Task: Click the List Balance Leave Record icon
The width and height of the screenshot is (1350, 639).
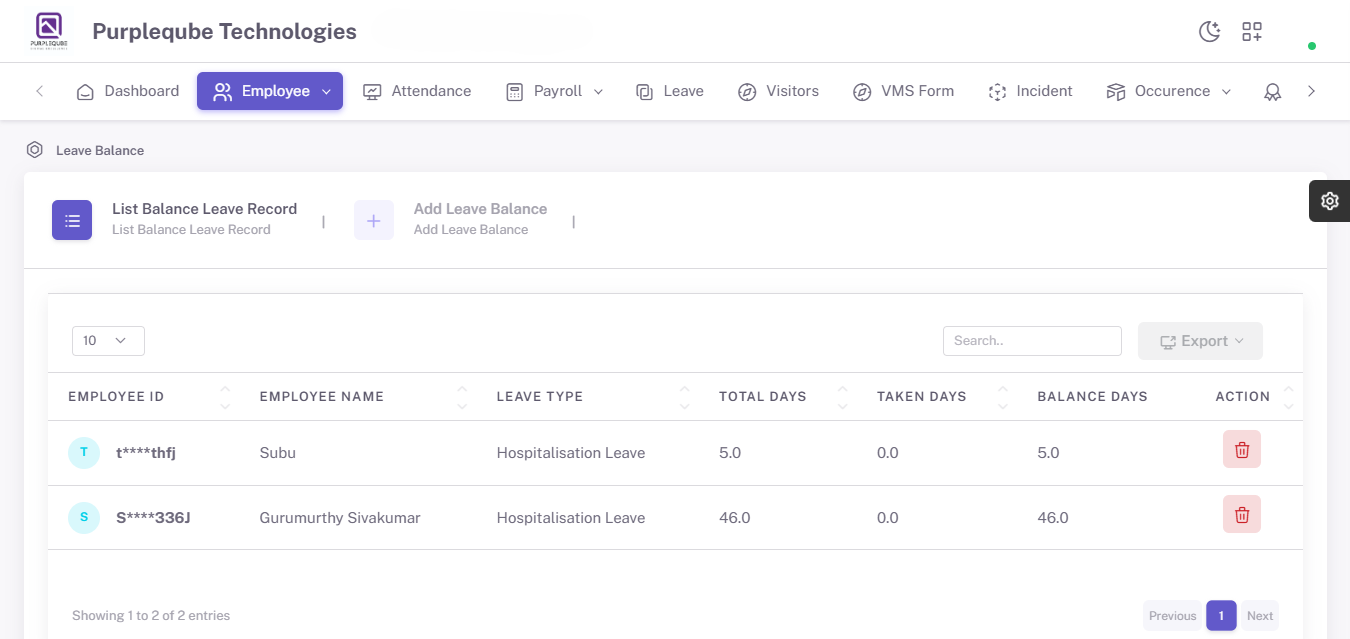Action: coord(72,220)
